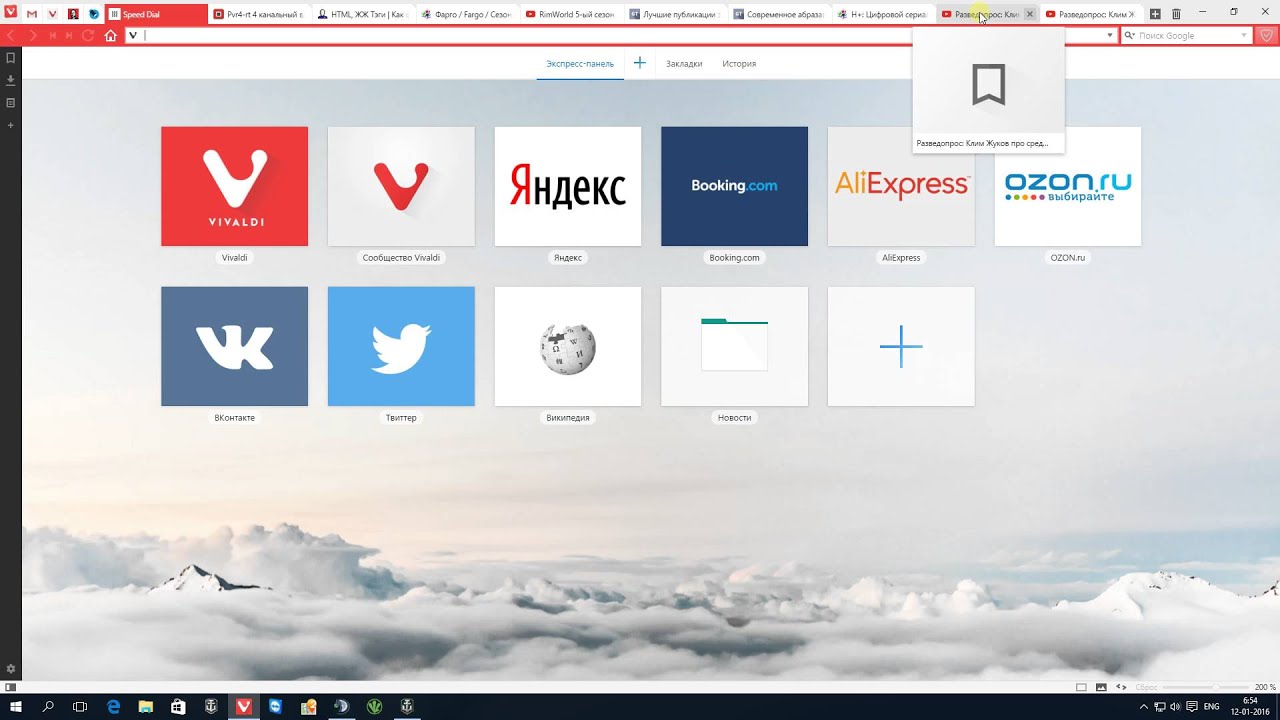This screenshot has width=1280, height=720.
Task: Switch to the RimWorld 5-ый сезон tab
Action: pyautogui.click(x=572, y=14)
